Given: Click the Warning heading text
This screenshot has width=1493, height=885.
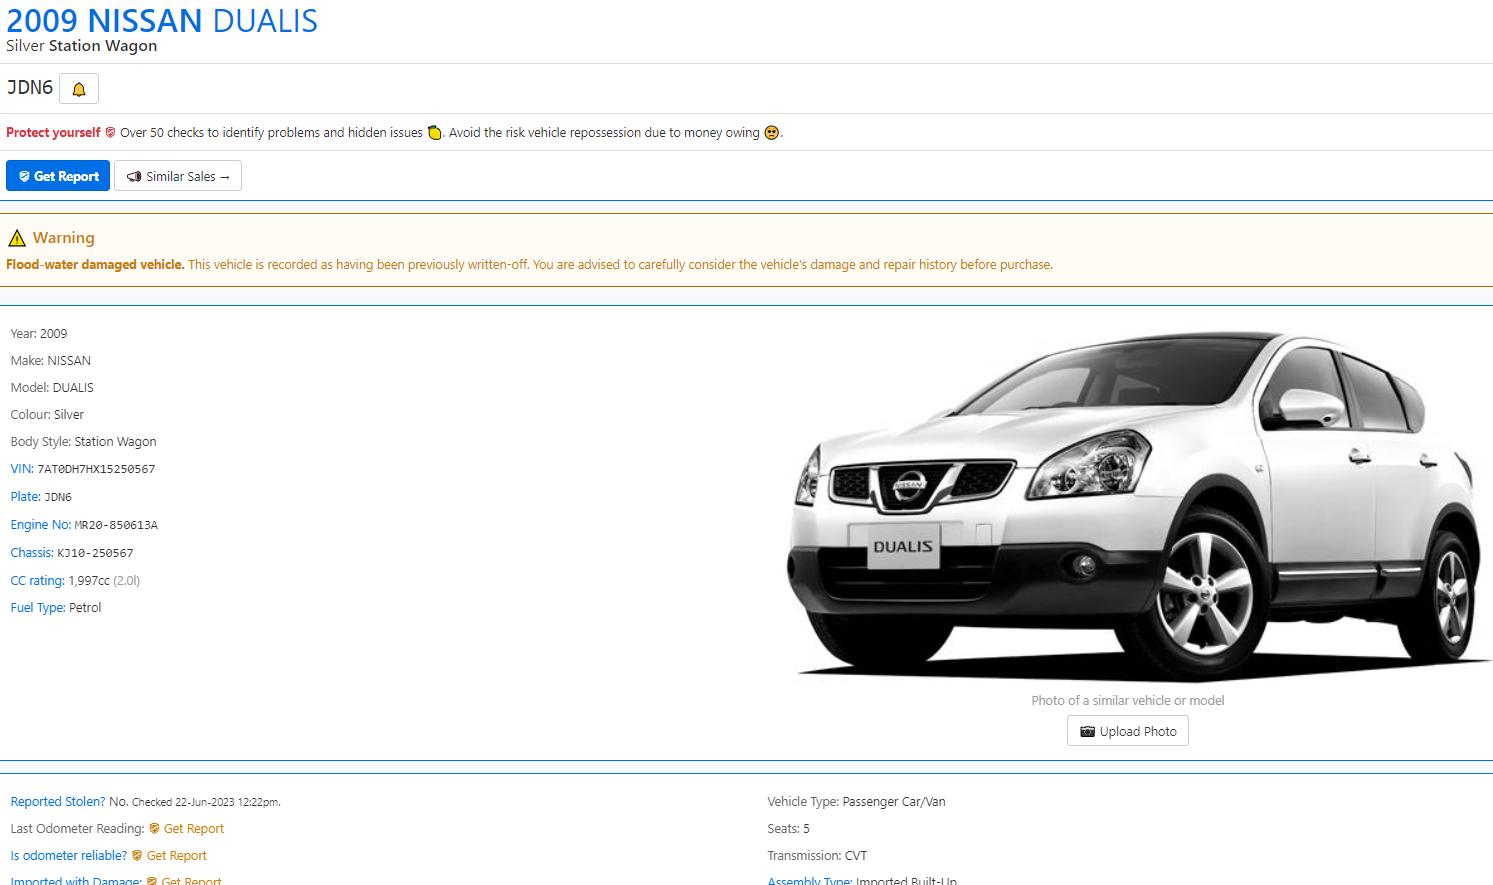Looking at the screenshot, I should coord(63,238).
